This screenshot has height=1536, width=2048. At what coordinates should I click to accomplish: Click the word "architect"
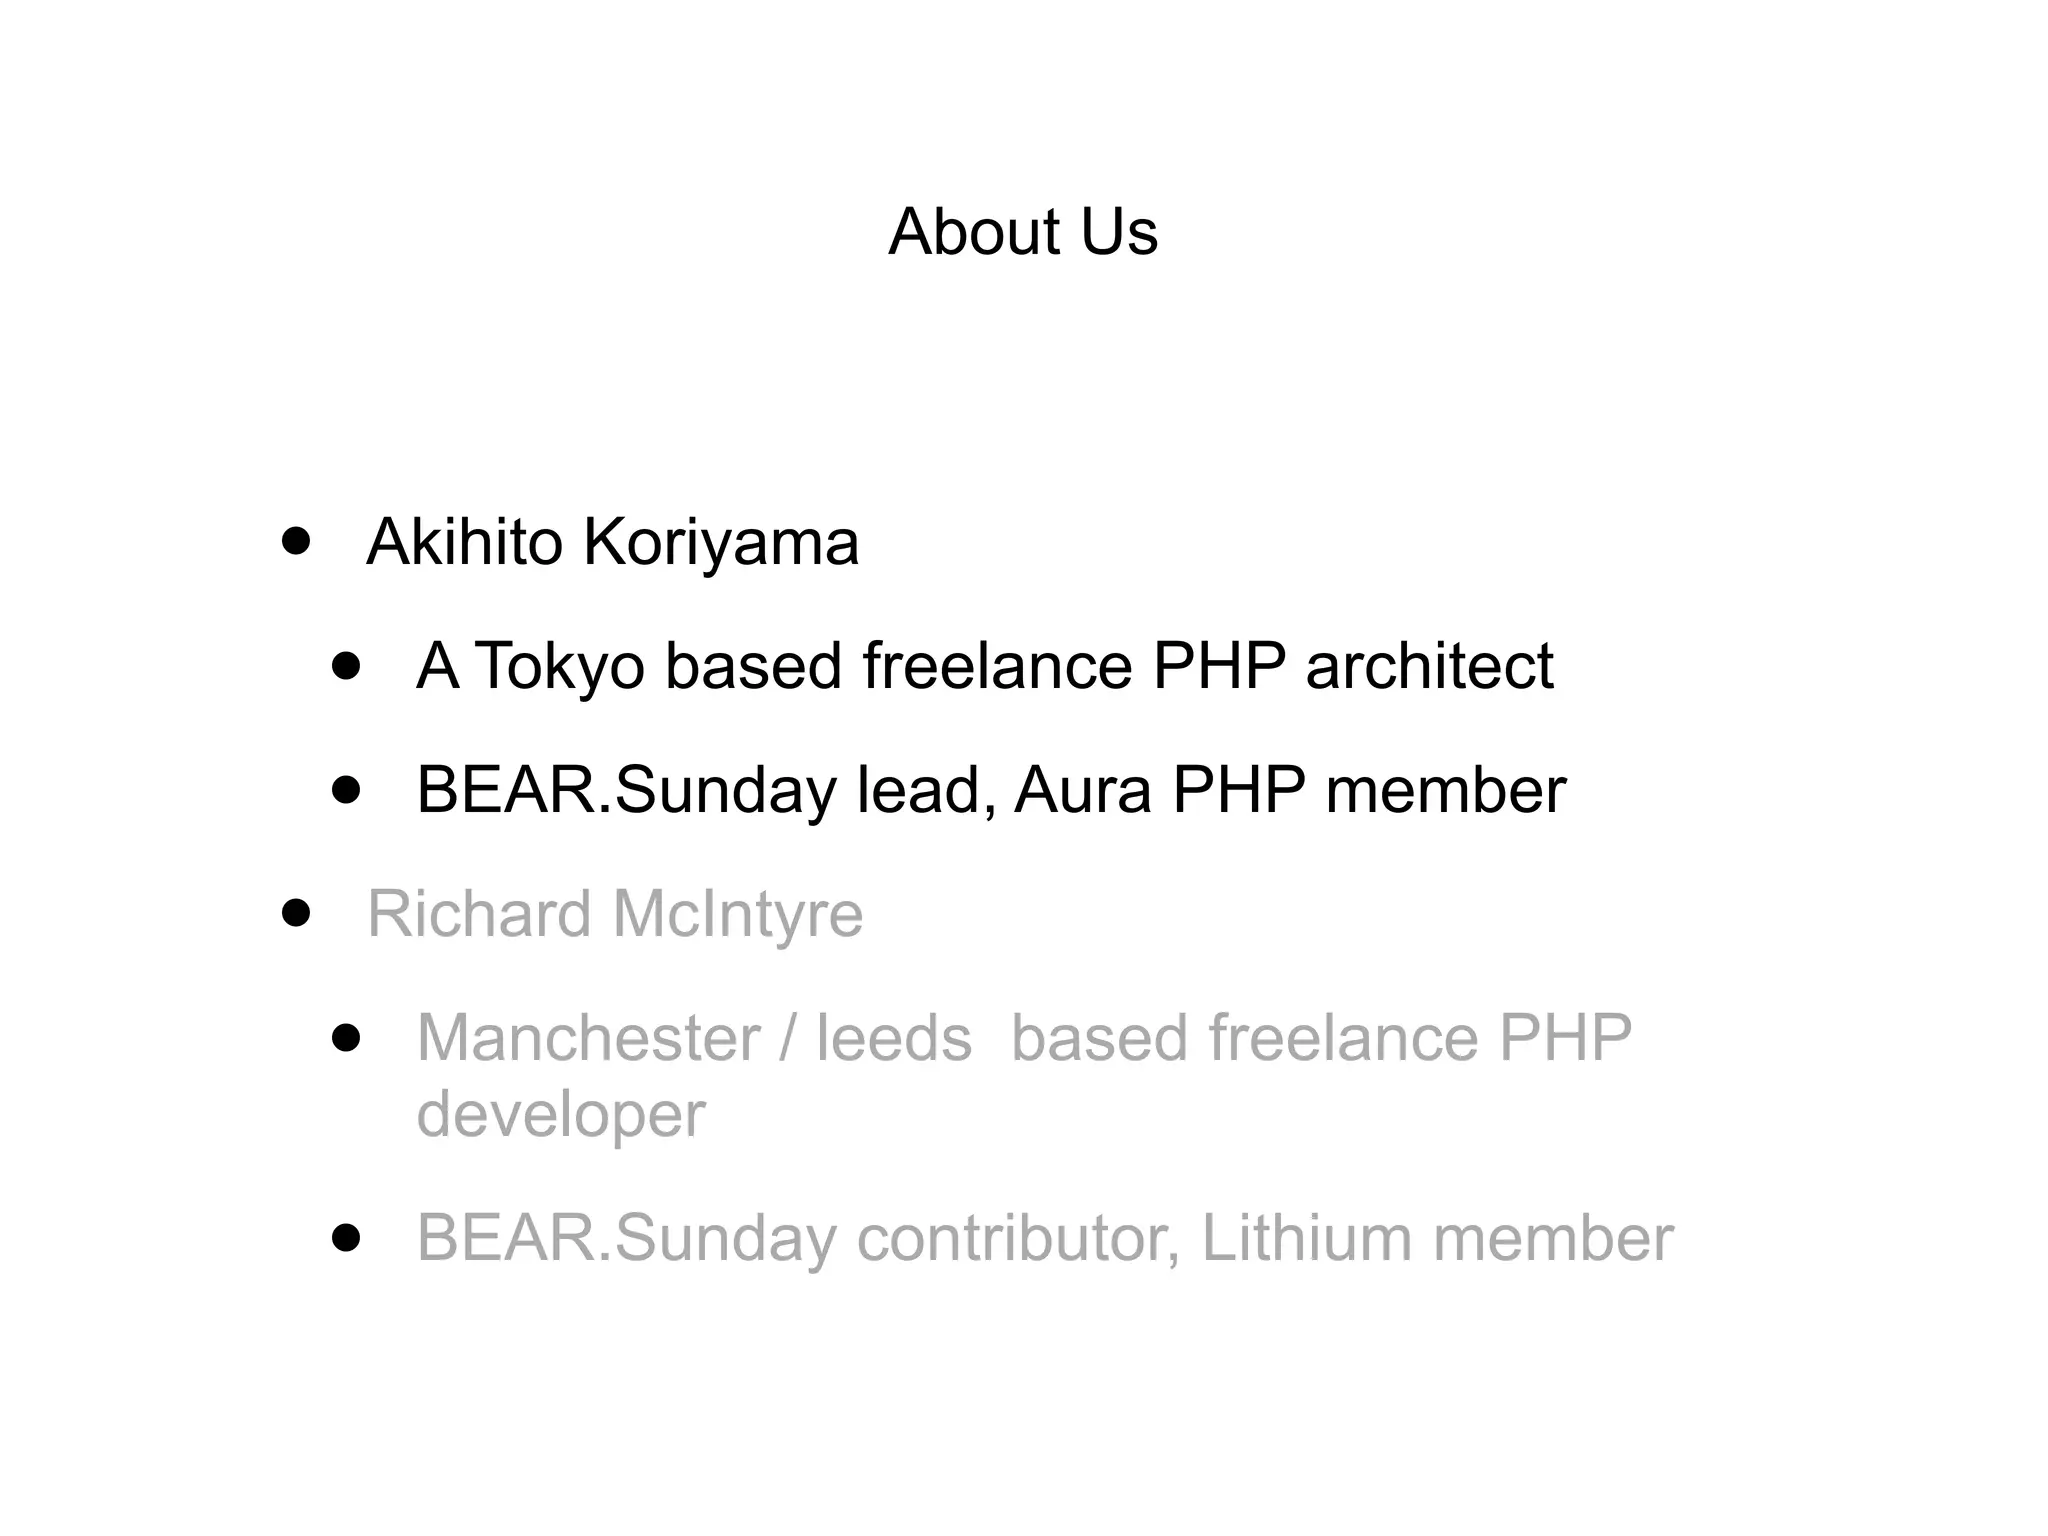click(x=1429, y=666)
